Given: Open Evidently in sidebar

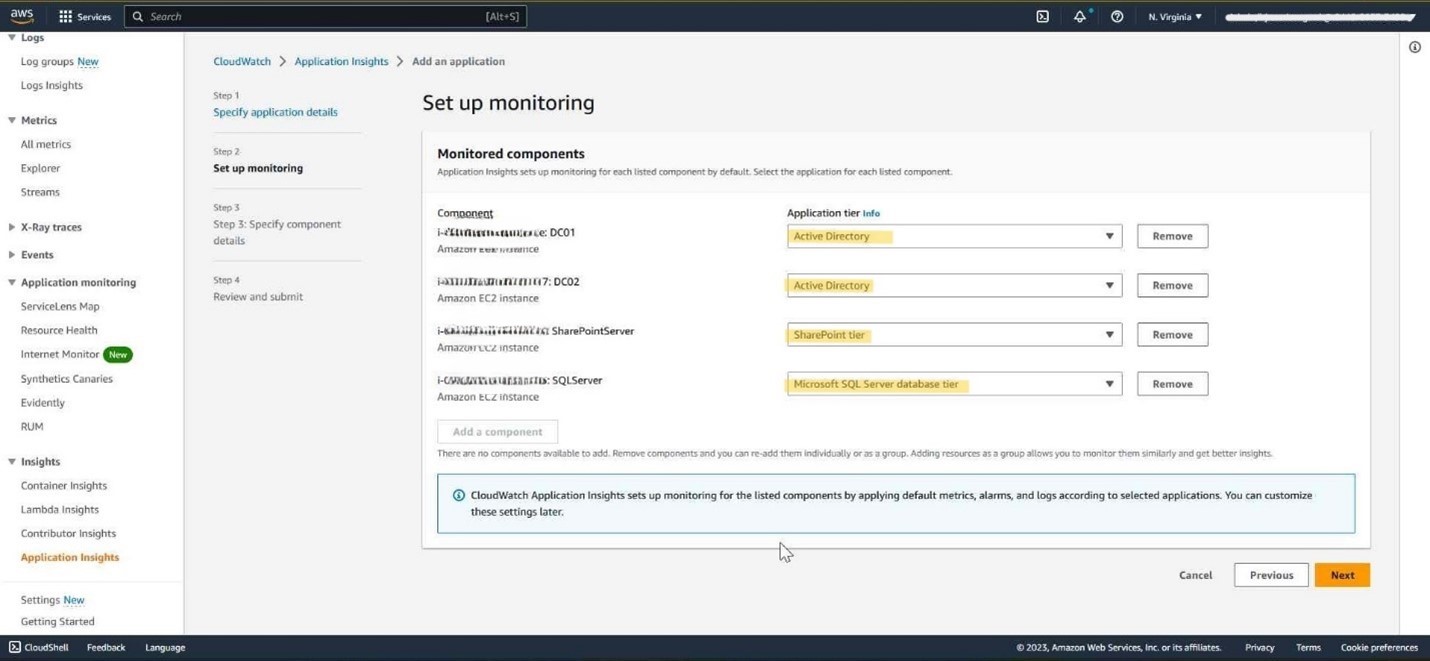Looking at the screenshot, I should (x=43, y=403).
